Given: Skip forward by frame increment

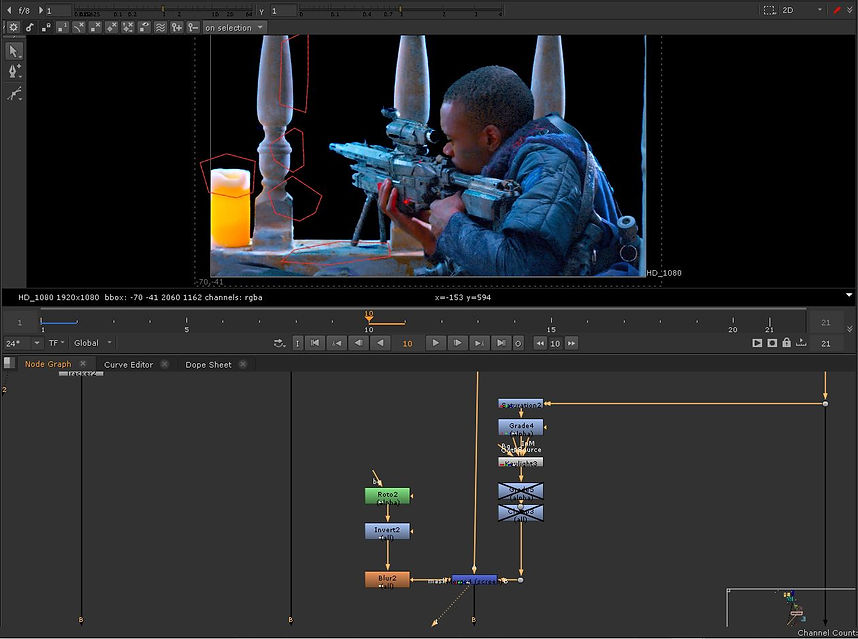Looking at the screenshot, I should point(571,343).
